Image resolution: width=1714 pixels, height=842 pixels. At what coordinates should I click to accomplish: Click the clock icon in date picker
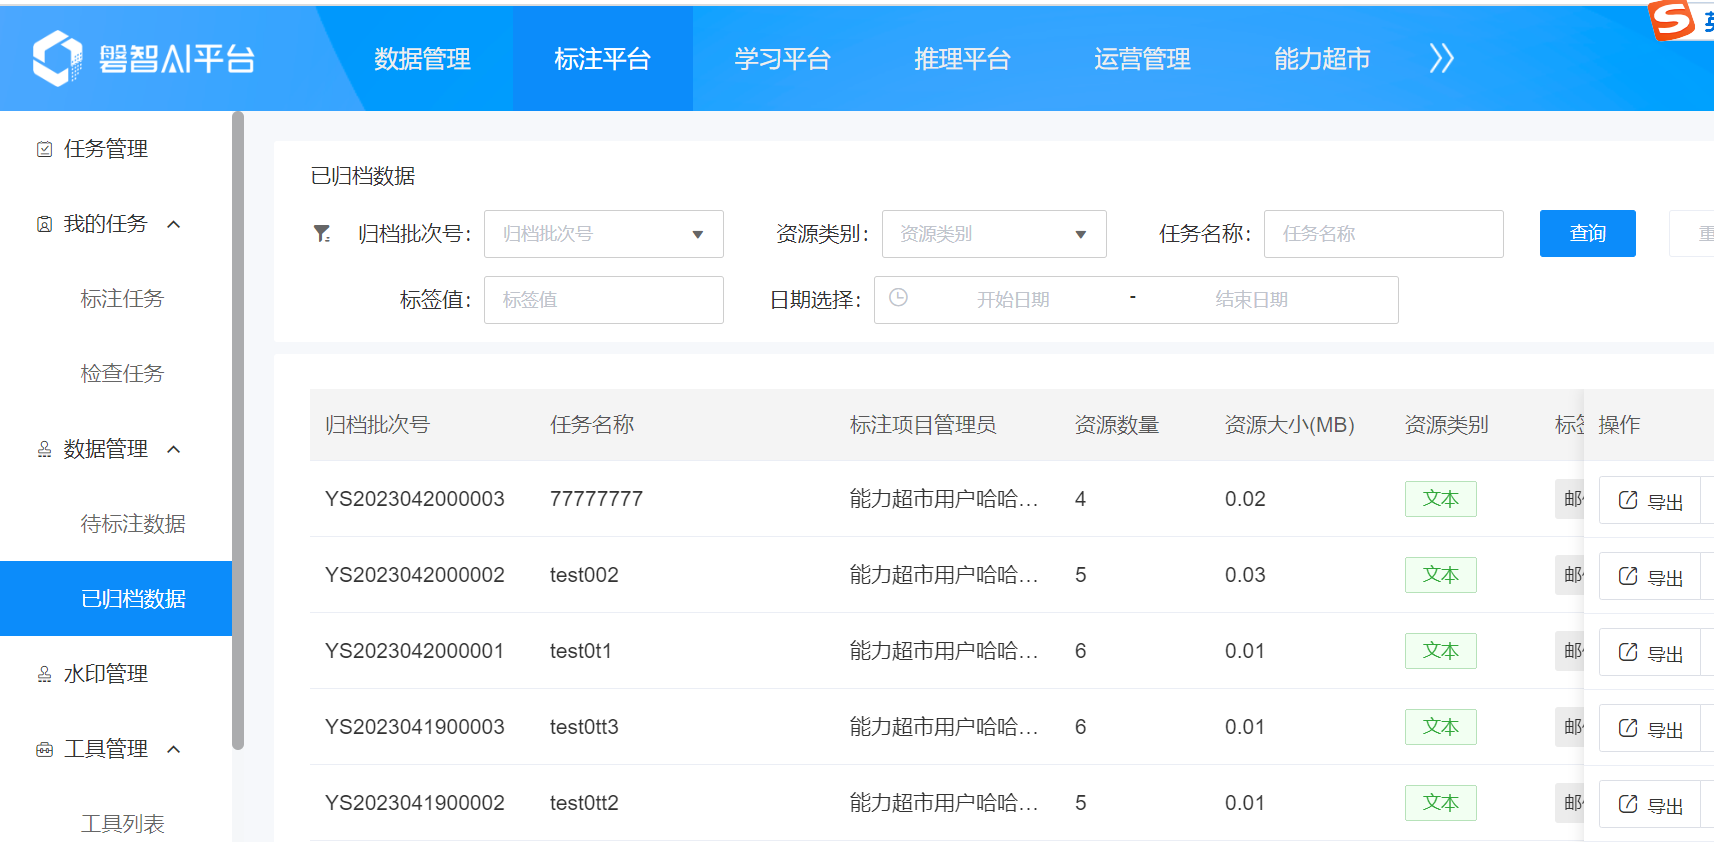pos(898,298)
